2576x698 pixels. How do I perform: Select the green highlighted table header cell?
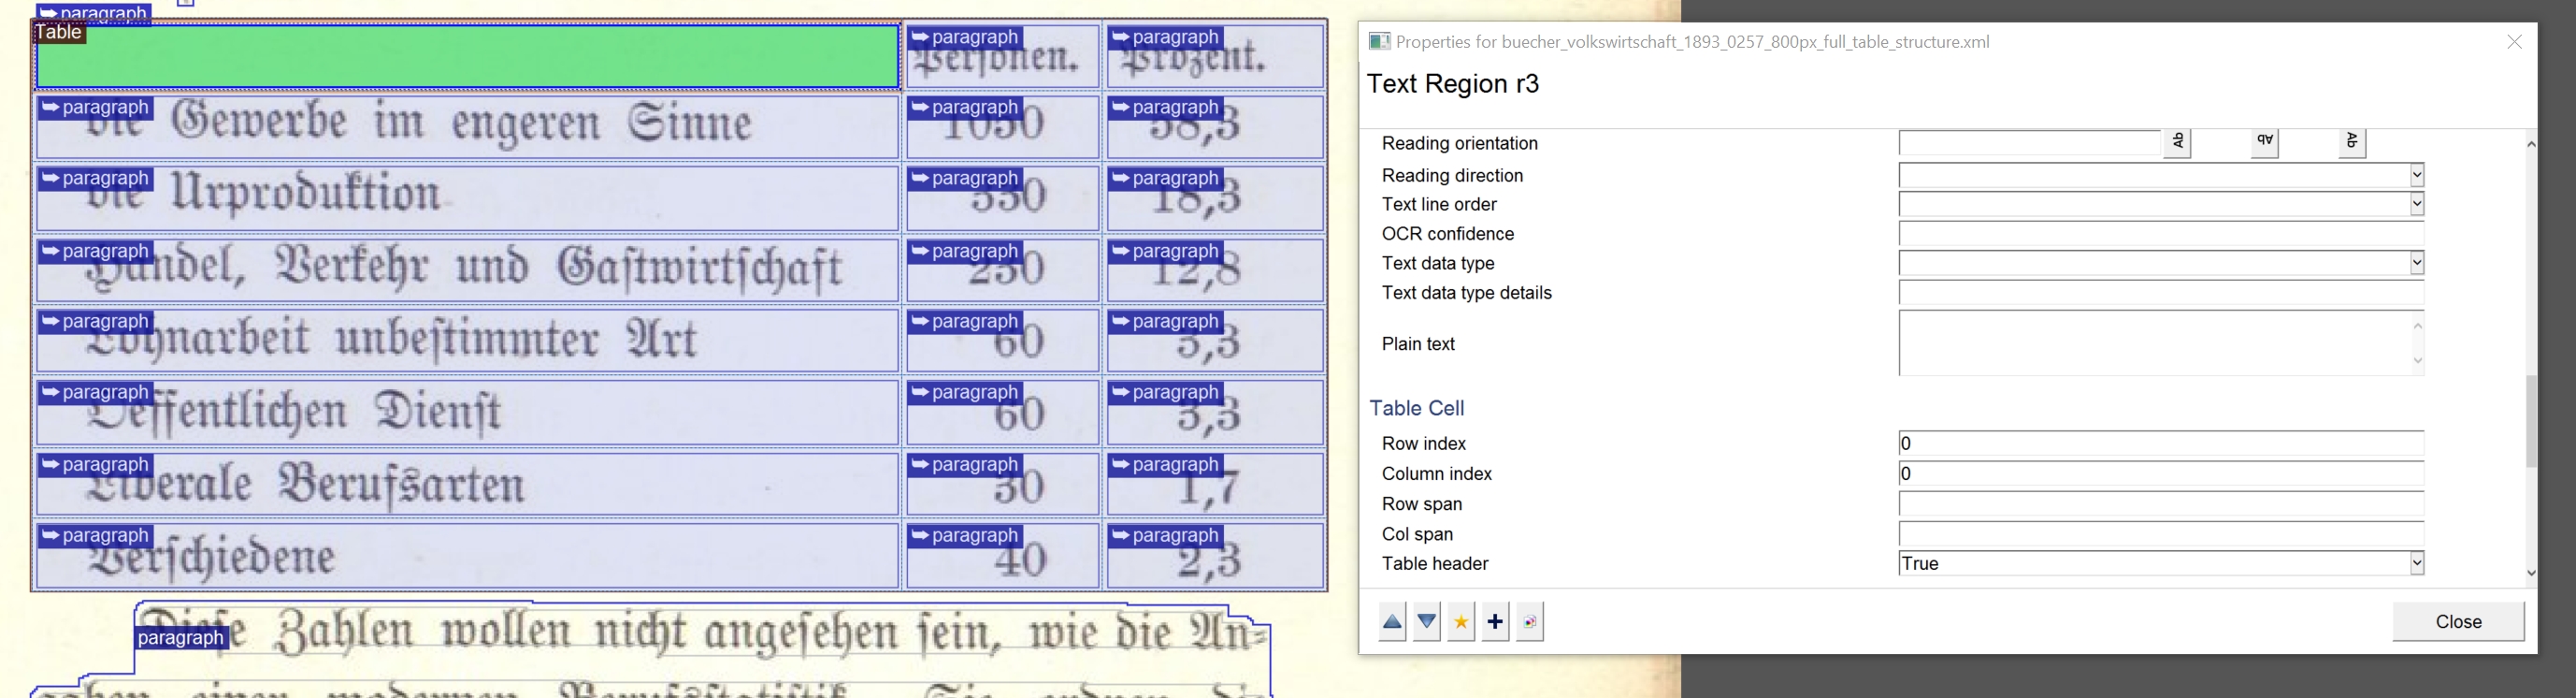[468, 57]
